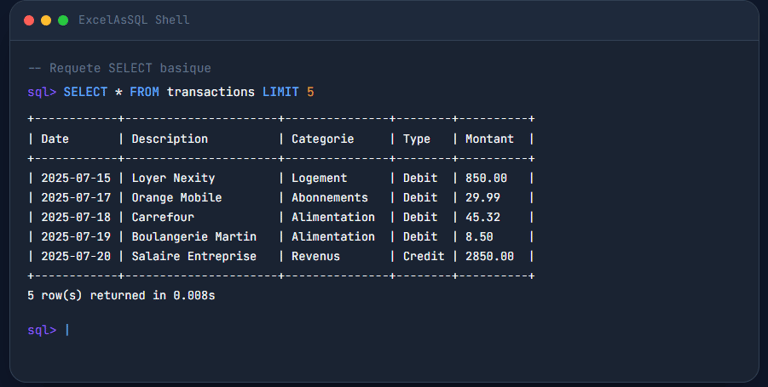Click the Date column header
This screenshot has height=387, width=768.
coord(55,139)
